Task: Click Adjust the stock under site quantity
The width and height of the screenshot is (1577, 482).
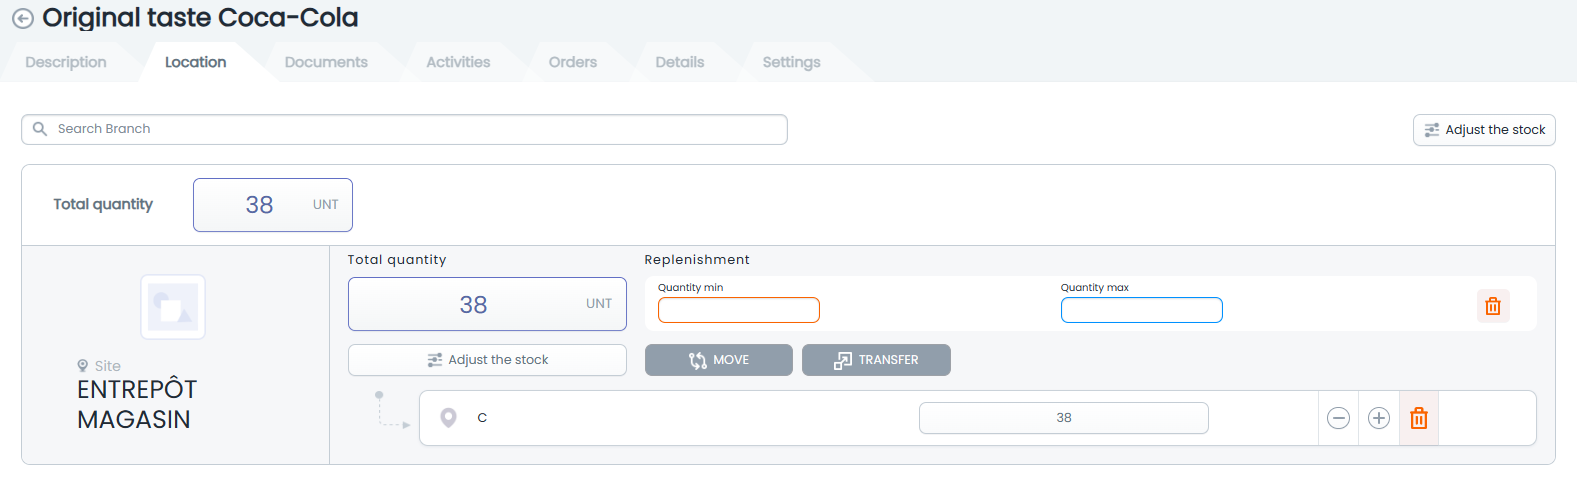Action: click(x=487, y=360)
